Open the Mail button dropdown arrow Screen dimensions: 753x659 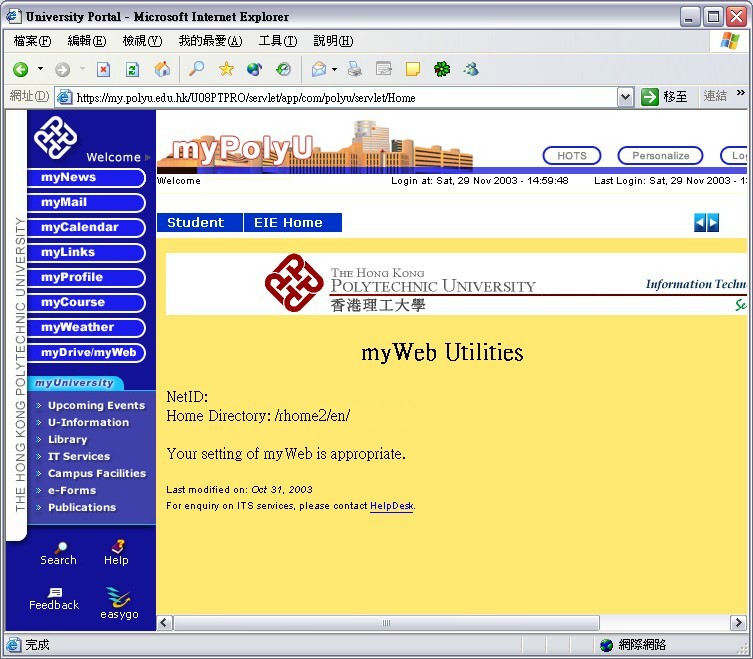click(x=334, y=70)
